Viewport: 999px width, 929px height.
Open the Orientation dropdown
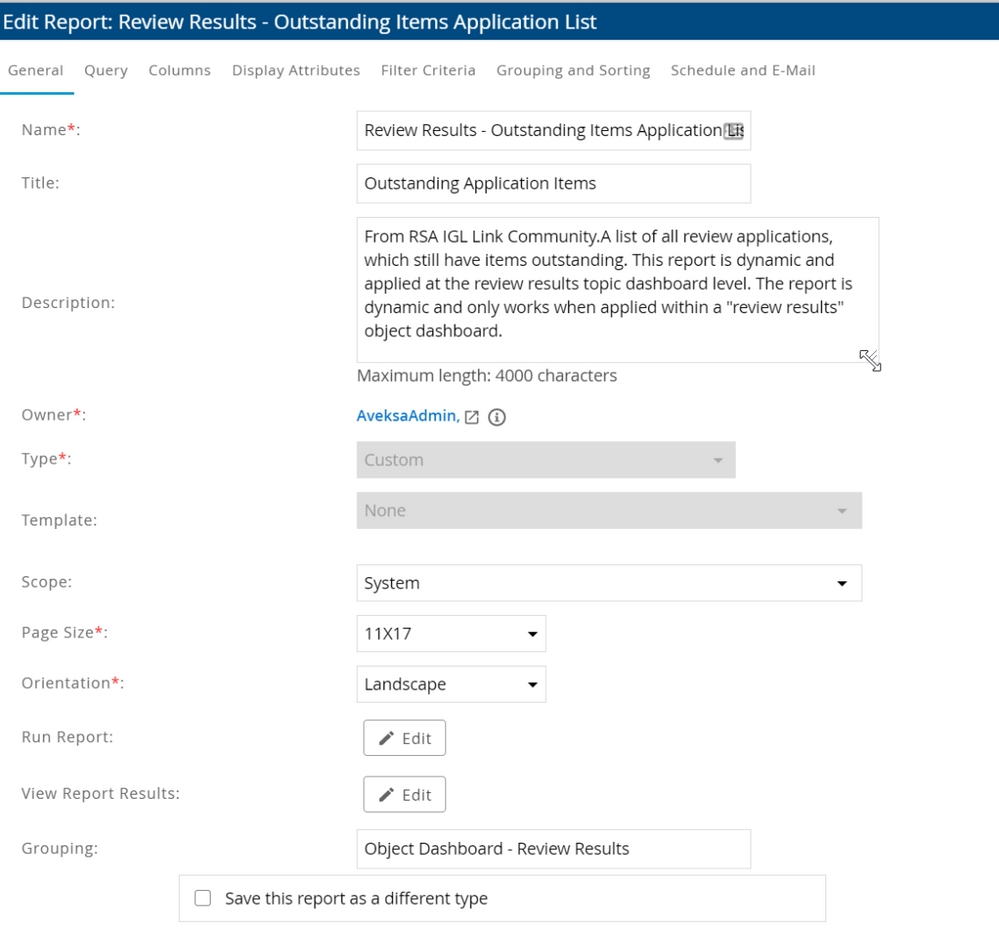pyautogui.click(x=451, y=685)
